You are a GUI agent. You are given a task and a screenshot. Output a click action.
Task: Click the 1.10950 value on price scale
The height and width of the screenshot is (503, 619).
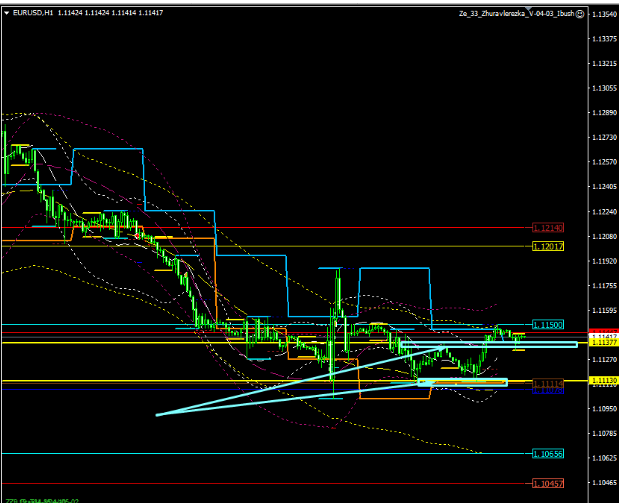tap(604, 409)
